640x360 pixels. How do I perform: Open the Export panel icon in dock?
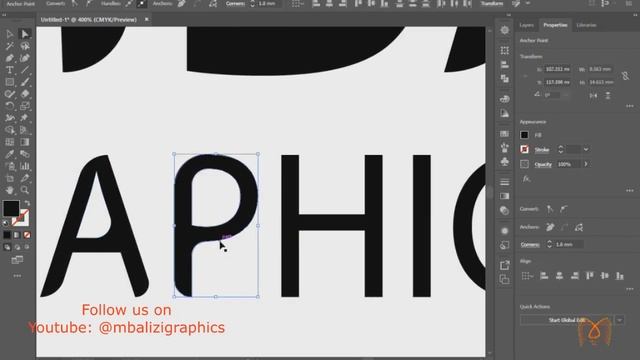(x=505, y=265)
